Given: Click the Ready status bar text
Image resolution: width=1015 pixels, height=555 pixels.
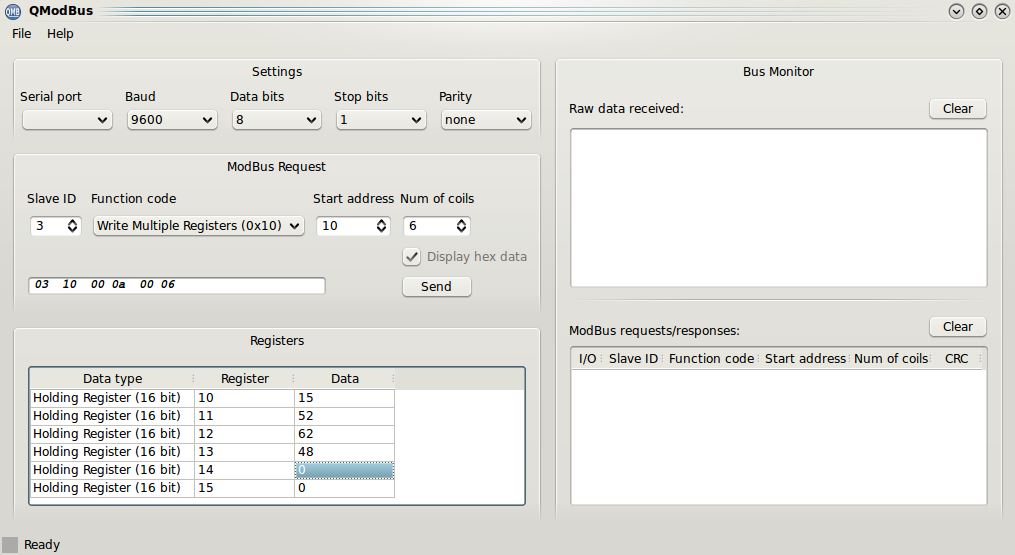Looking at the screenshot, I should 42,545.
